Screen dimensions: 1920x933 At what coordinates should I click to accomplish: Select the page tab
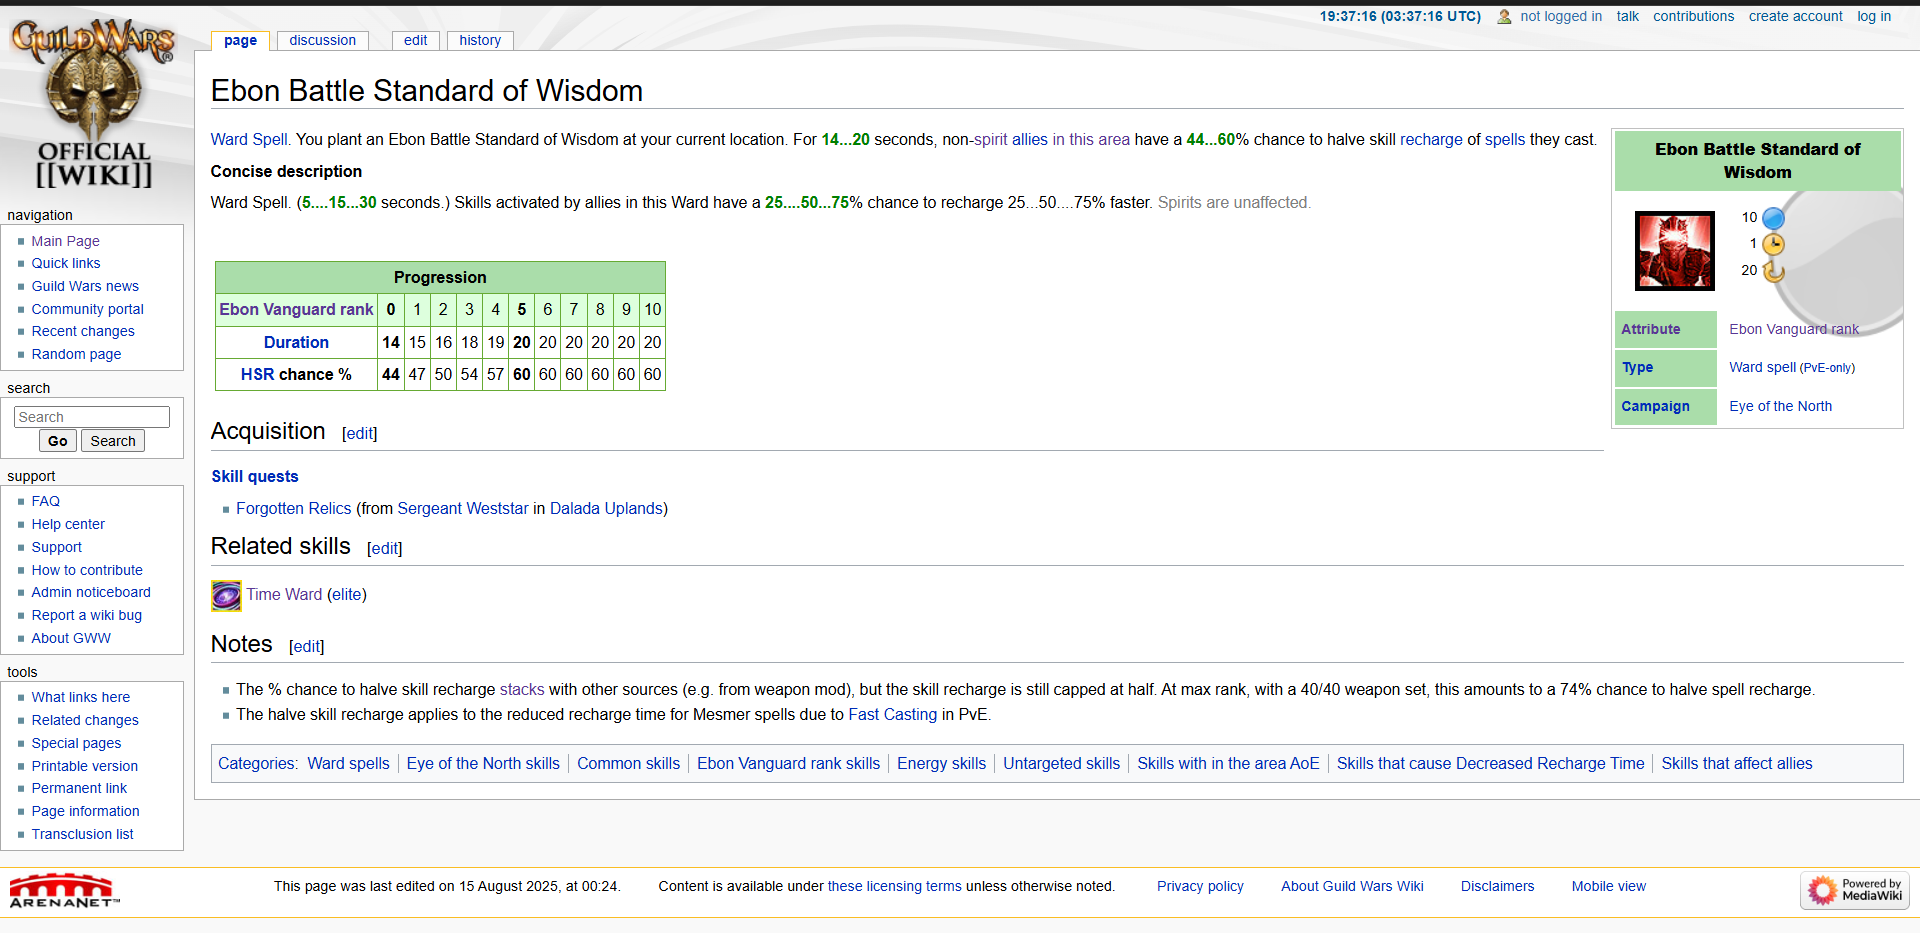[240, 41]
